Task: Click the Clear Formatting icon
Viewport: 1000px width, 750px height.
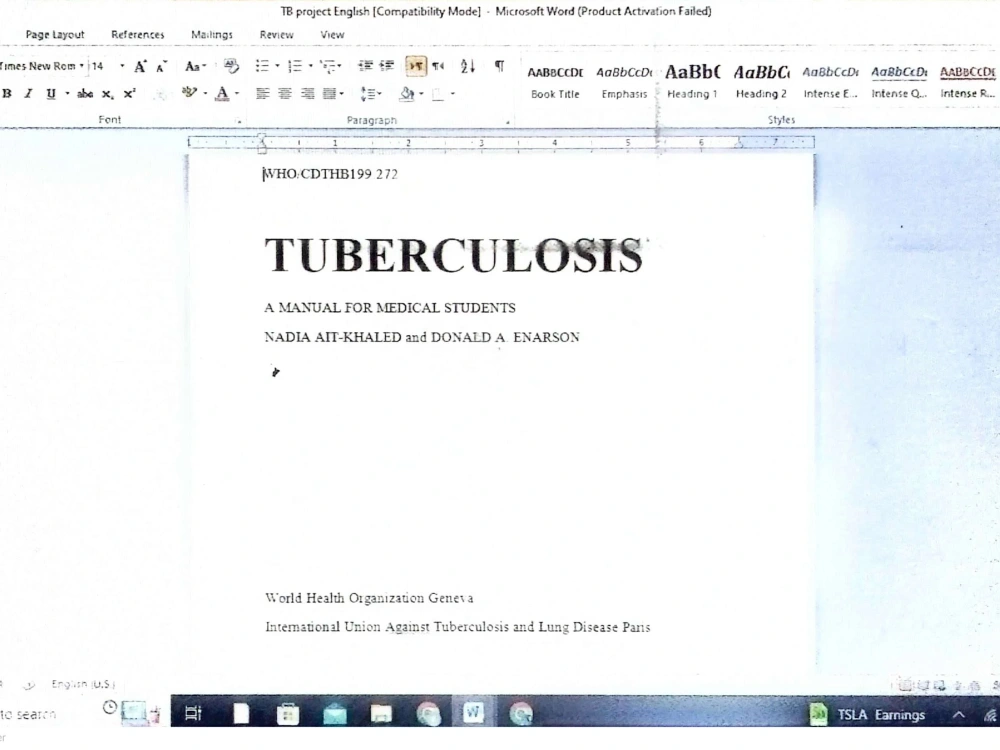Action: [231, 66]
